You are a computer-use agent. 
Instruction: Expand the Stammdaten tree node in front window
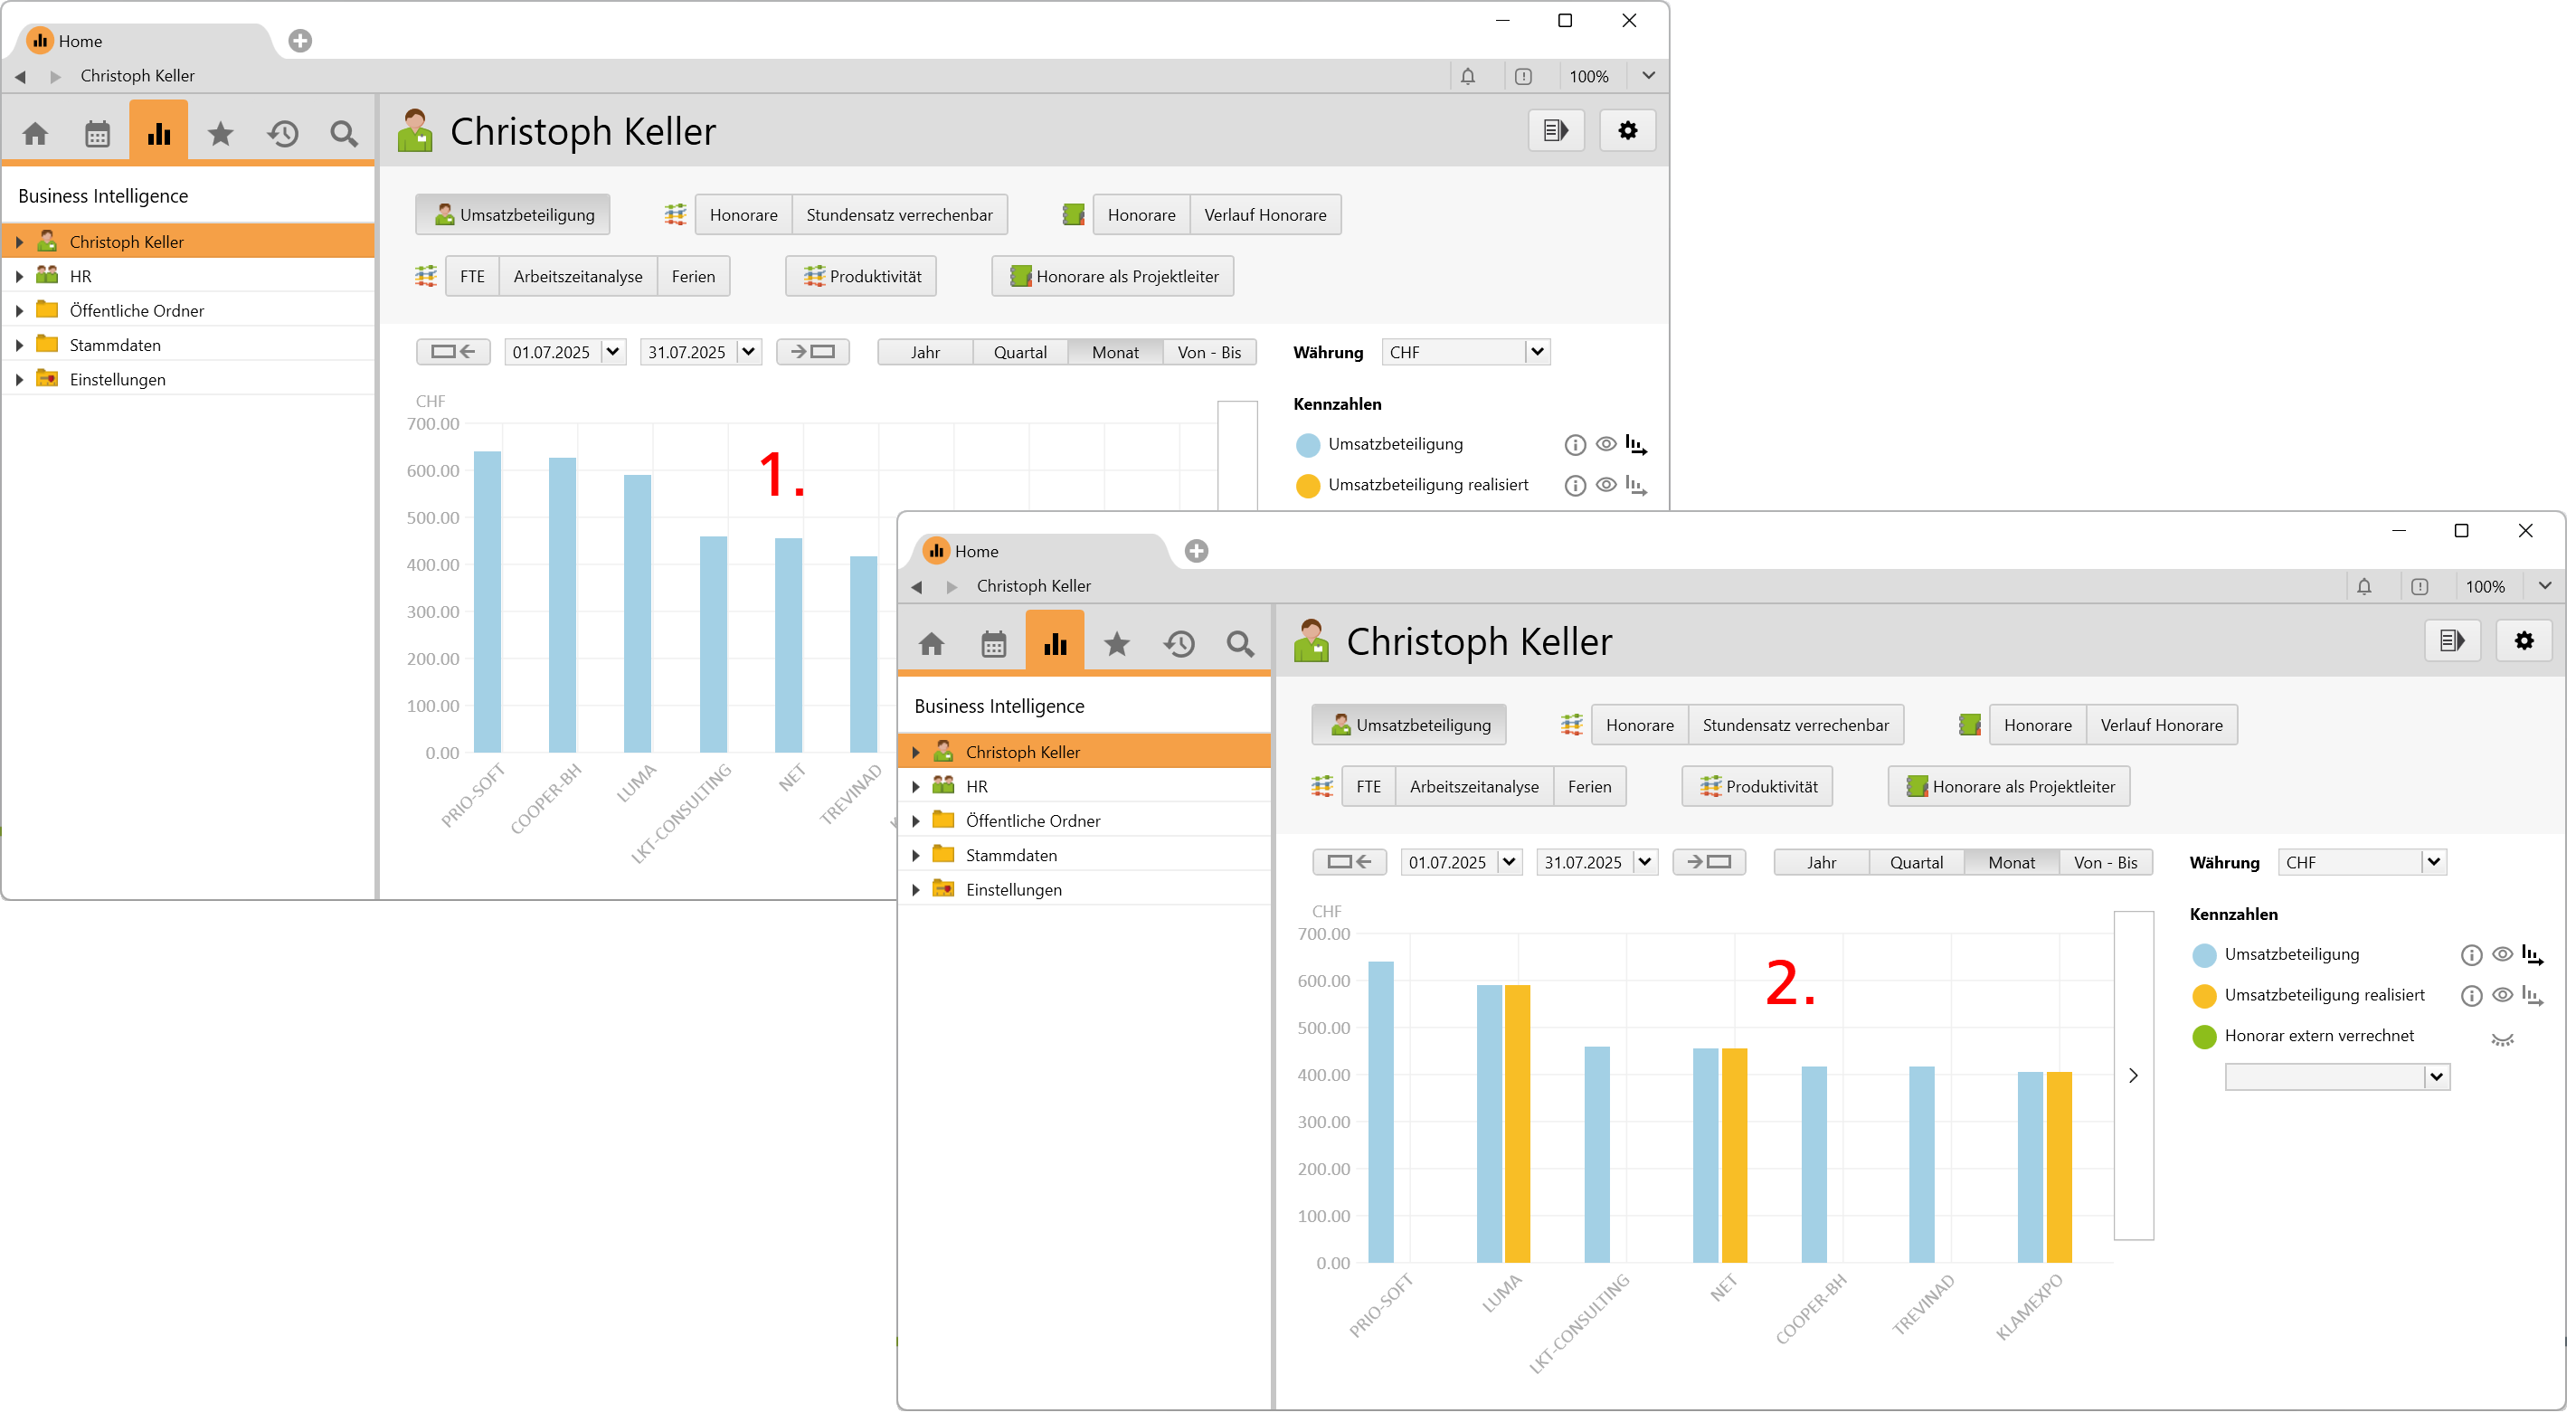coord(916,856)
